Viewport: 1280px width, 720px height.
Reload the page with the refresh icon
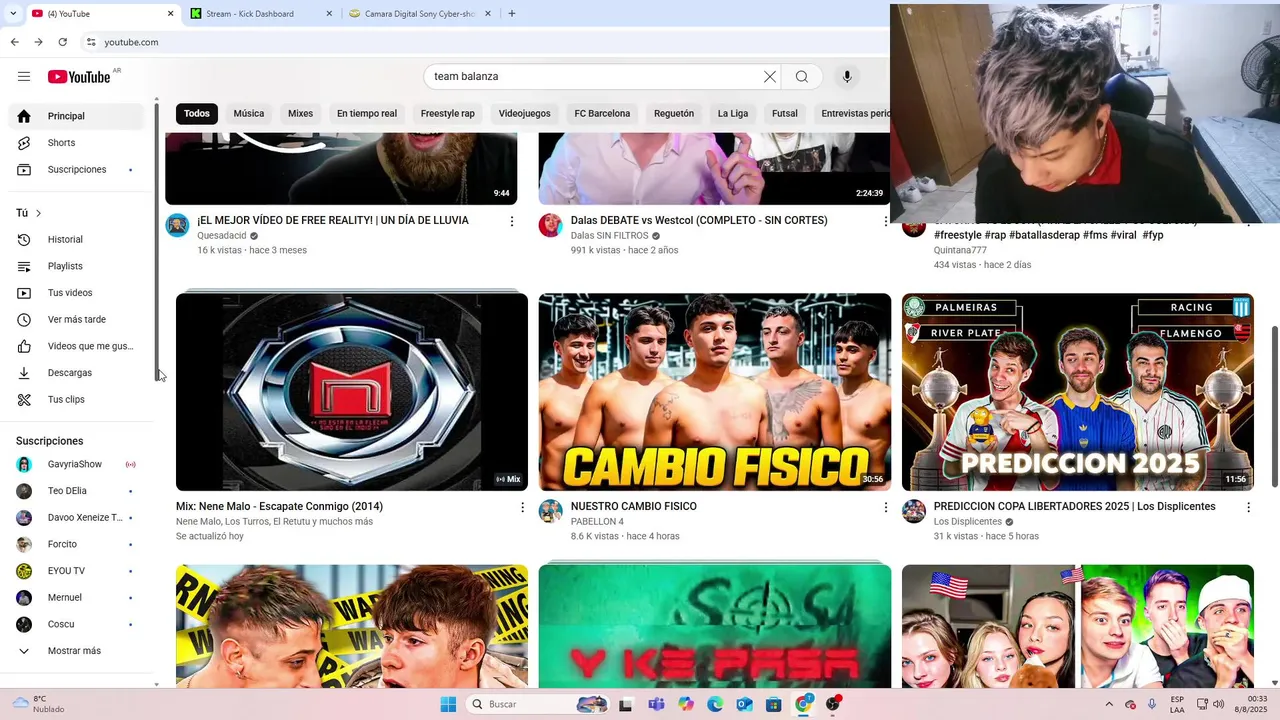click(63, 42)
